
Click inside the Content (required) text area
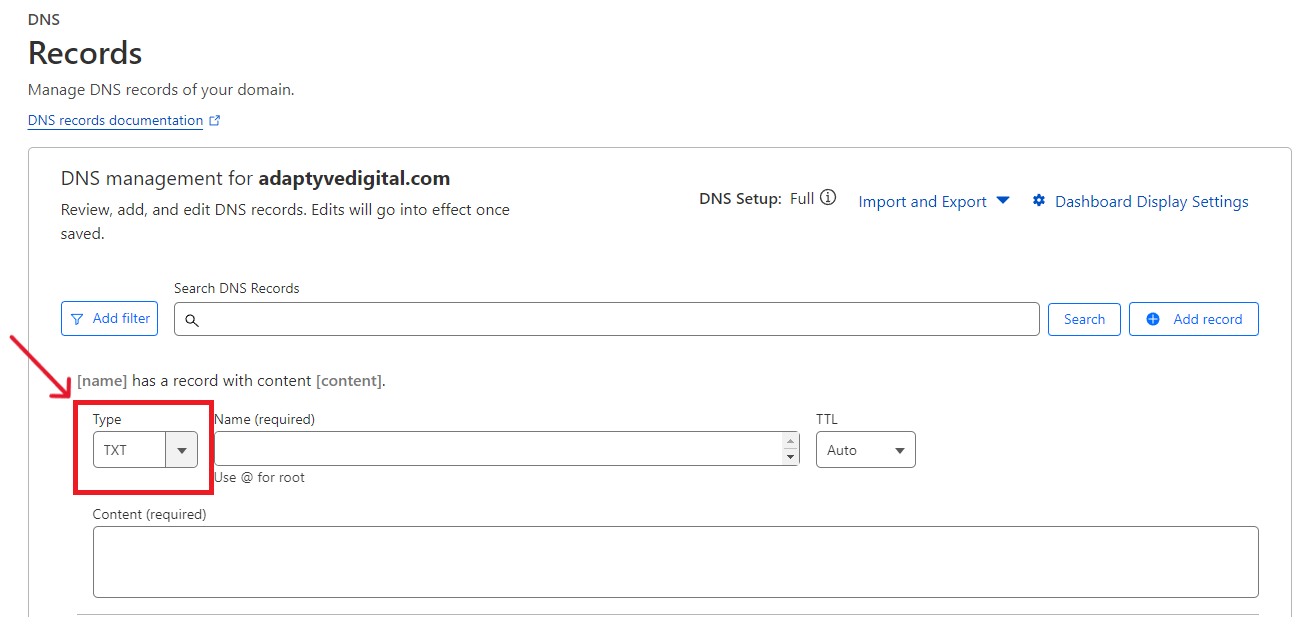pos(675,561)
